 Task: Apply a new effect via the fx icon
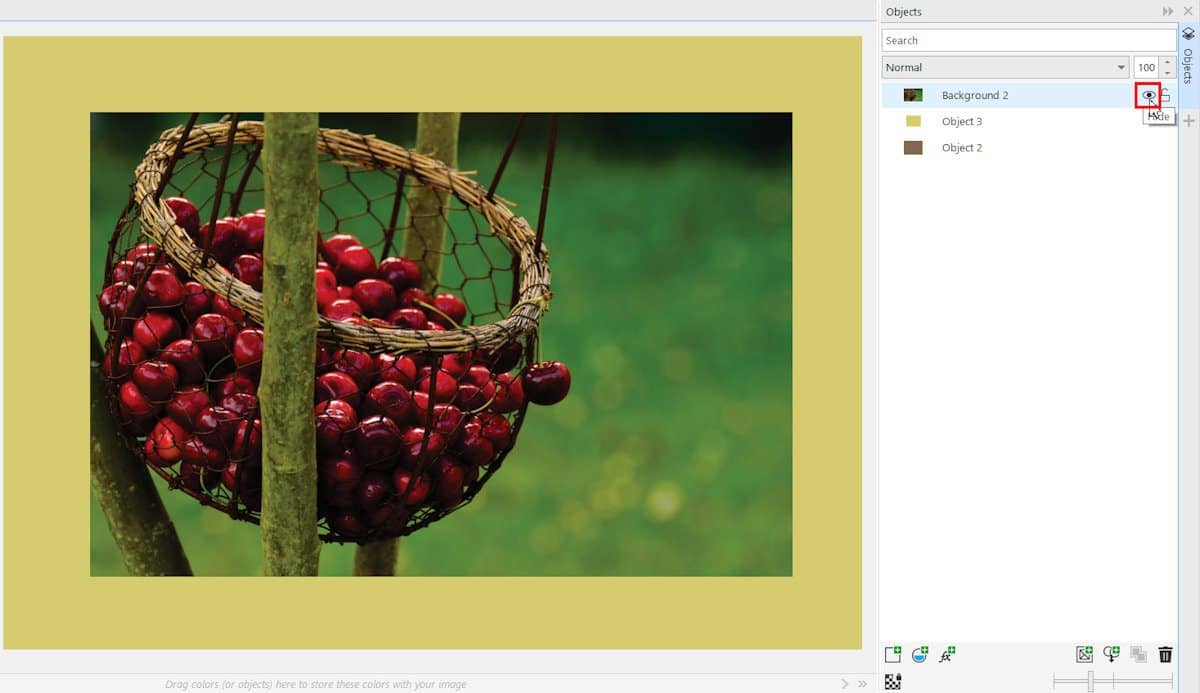point(947,653)
